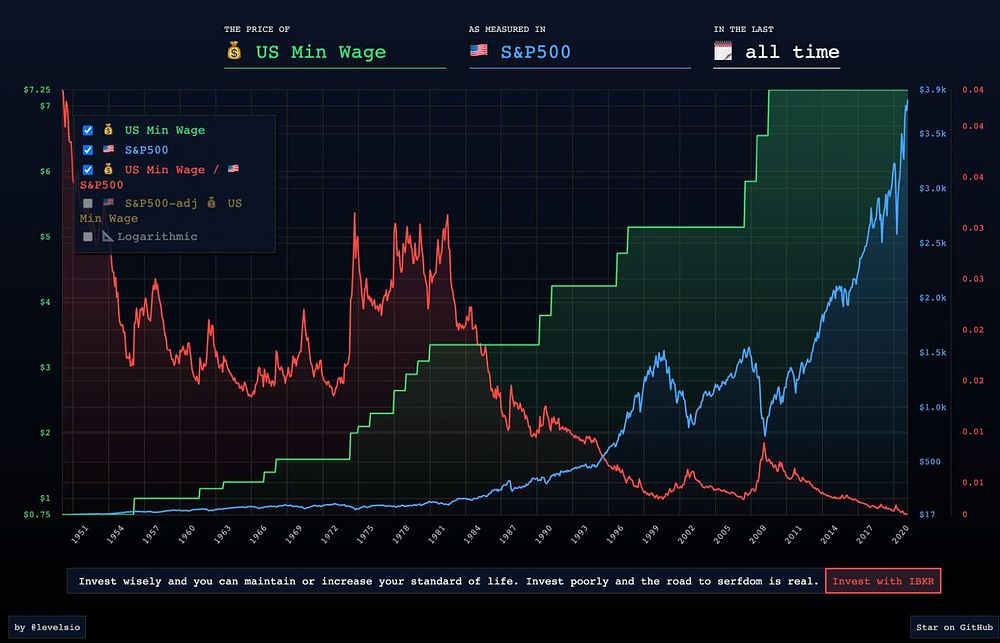The width and height of the screenshot is (1000, 643).
Task: Click the US flag icon beside S&P500 header
Action: 478,50
